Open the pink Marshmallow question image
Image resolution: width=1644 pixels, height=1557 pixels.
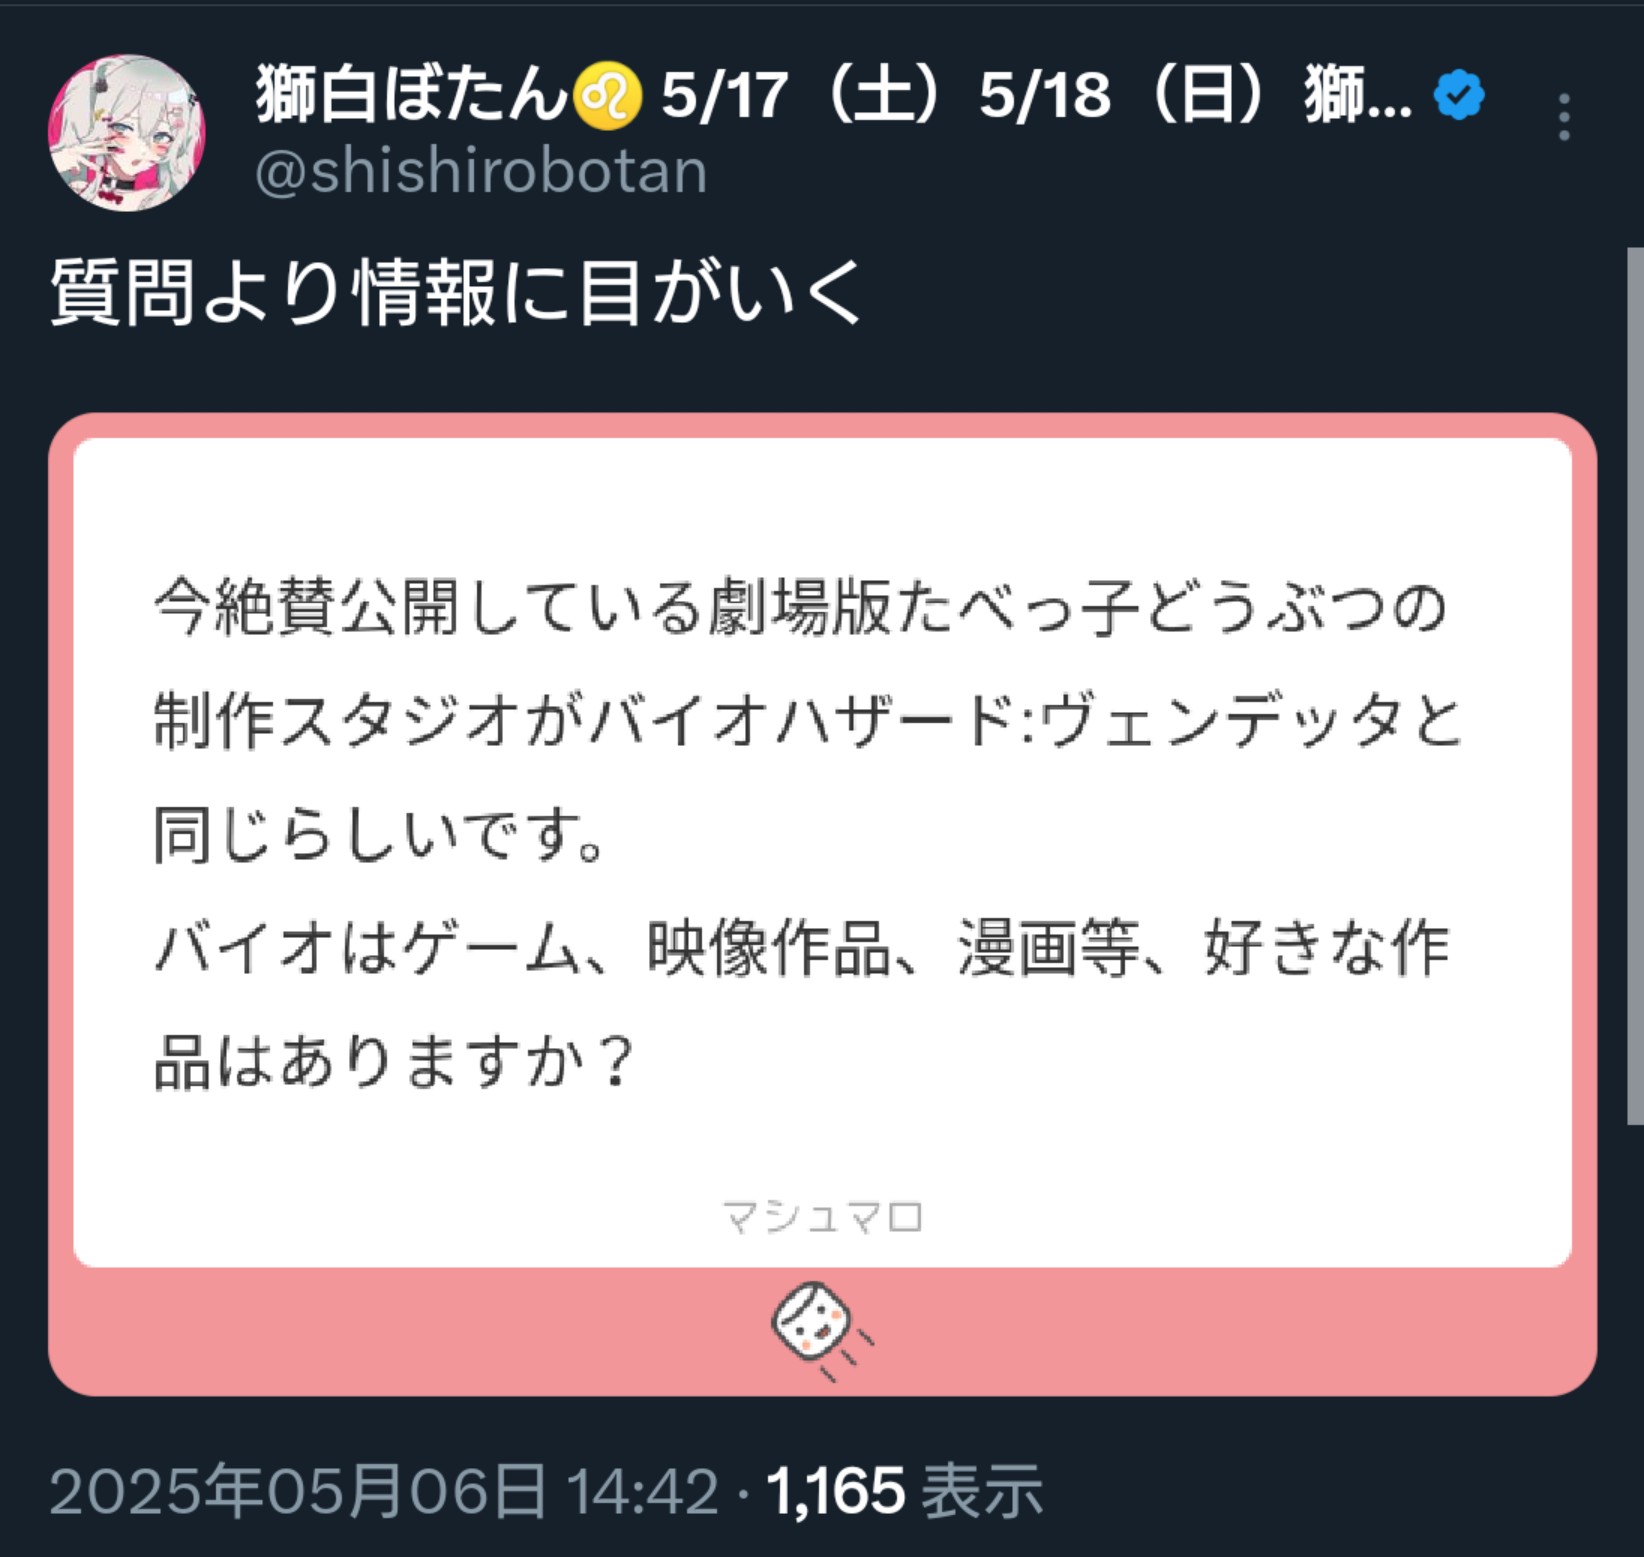pyautogui.click(x=822, y=904)
